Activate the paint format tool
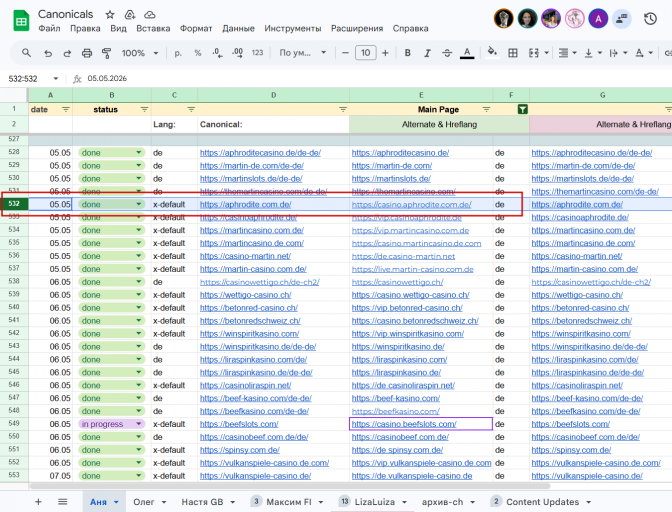This screenshot has width=672, height=512. click(x=106, y=53)
